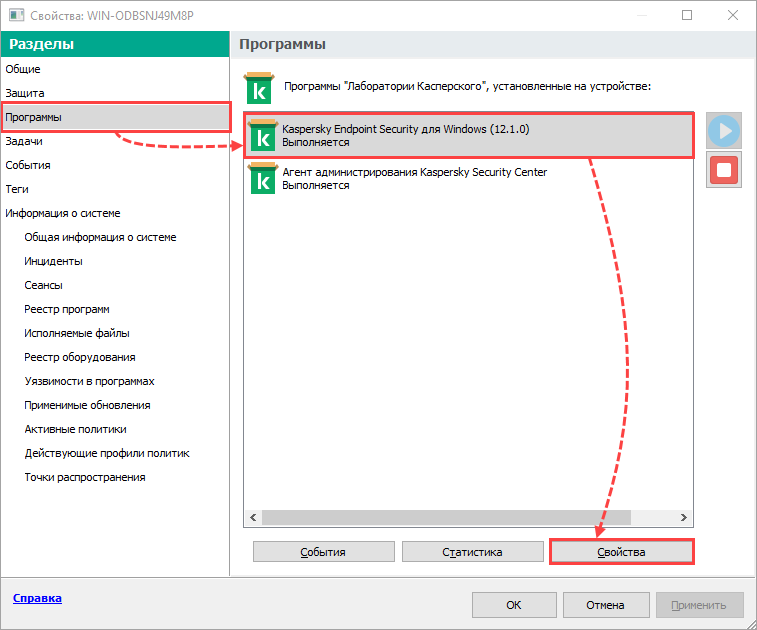757x630 pixels.
Task: Go to the Задачи section
Action: click(24, 141)
